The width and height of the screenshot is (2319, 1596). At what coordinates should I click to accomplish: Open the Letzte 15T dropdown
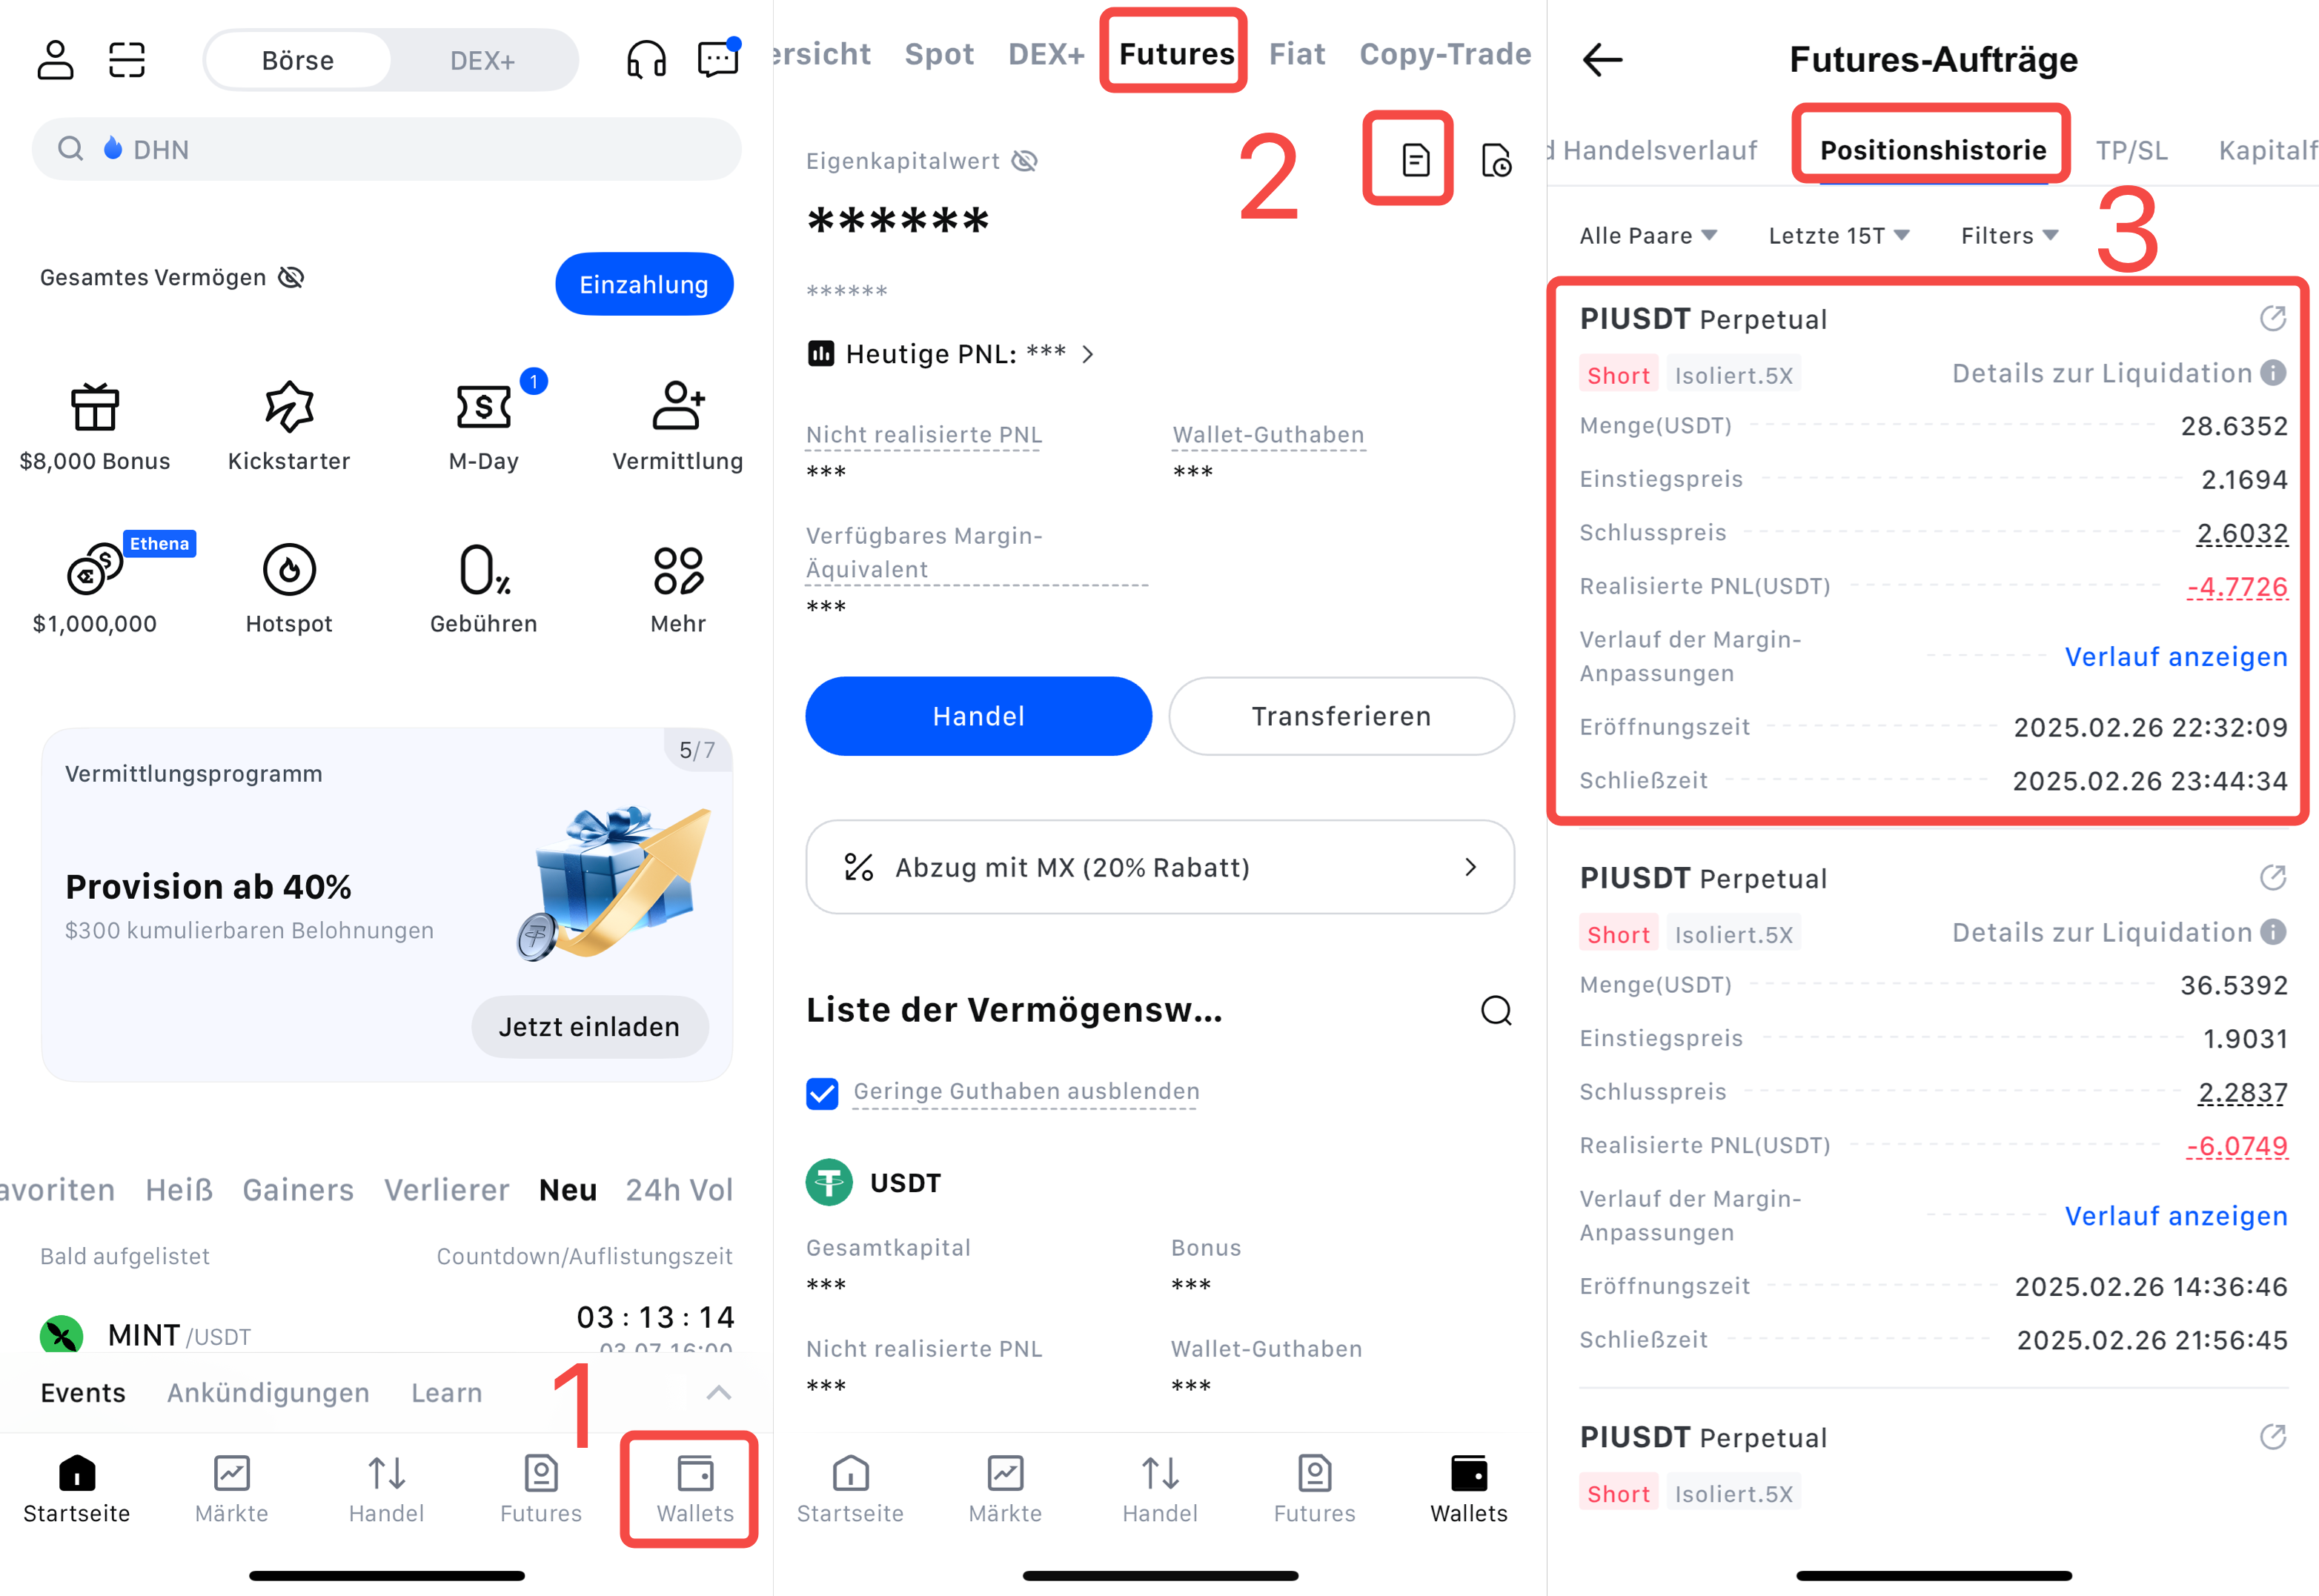pos(1838,236)
